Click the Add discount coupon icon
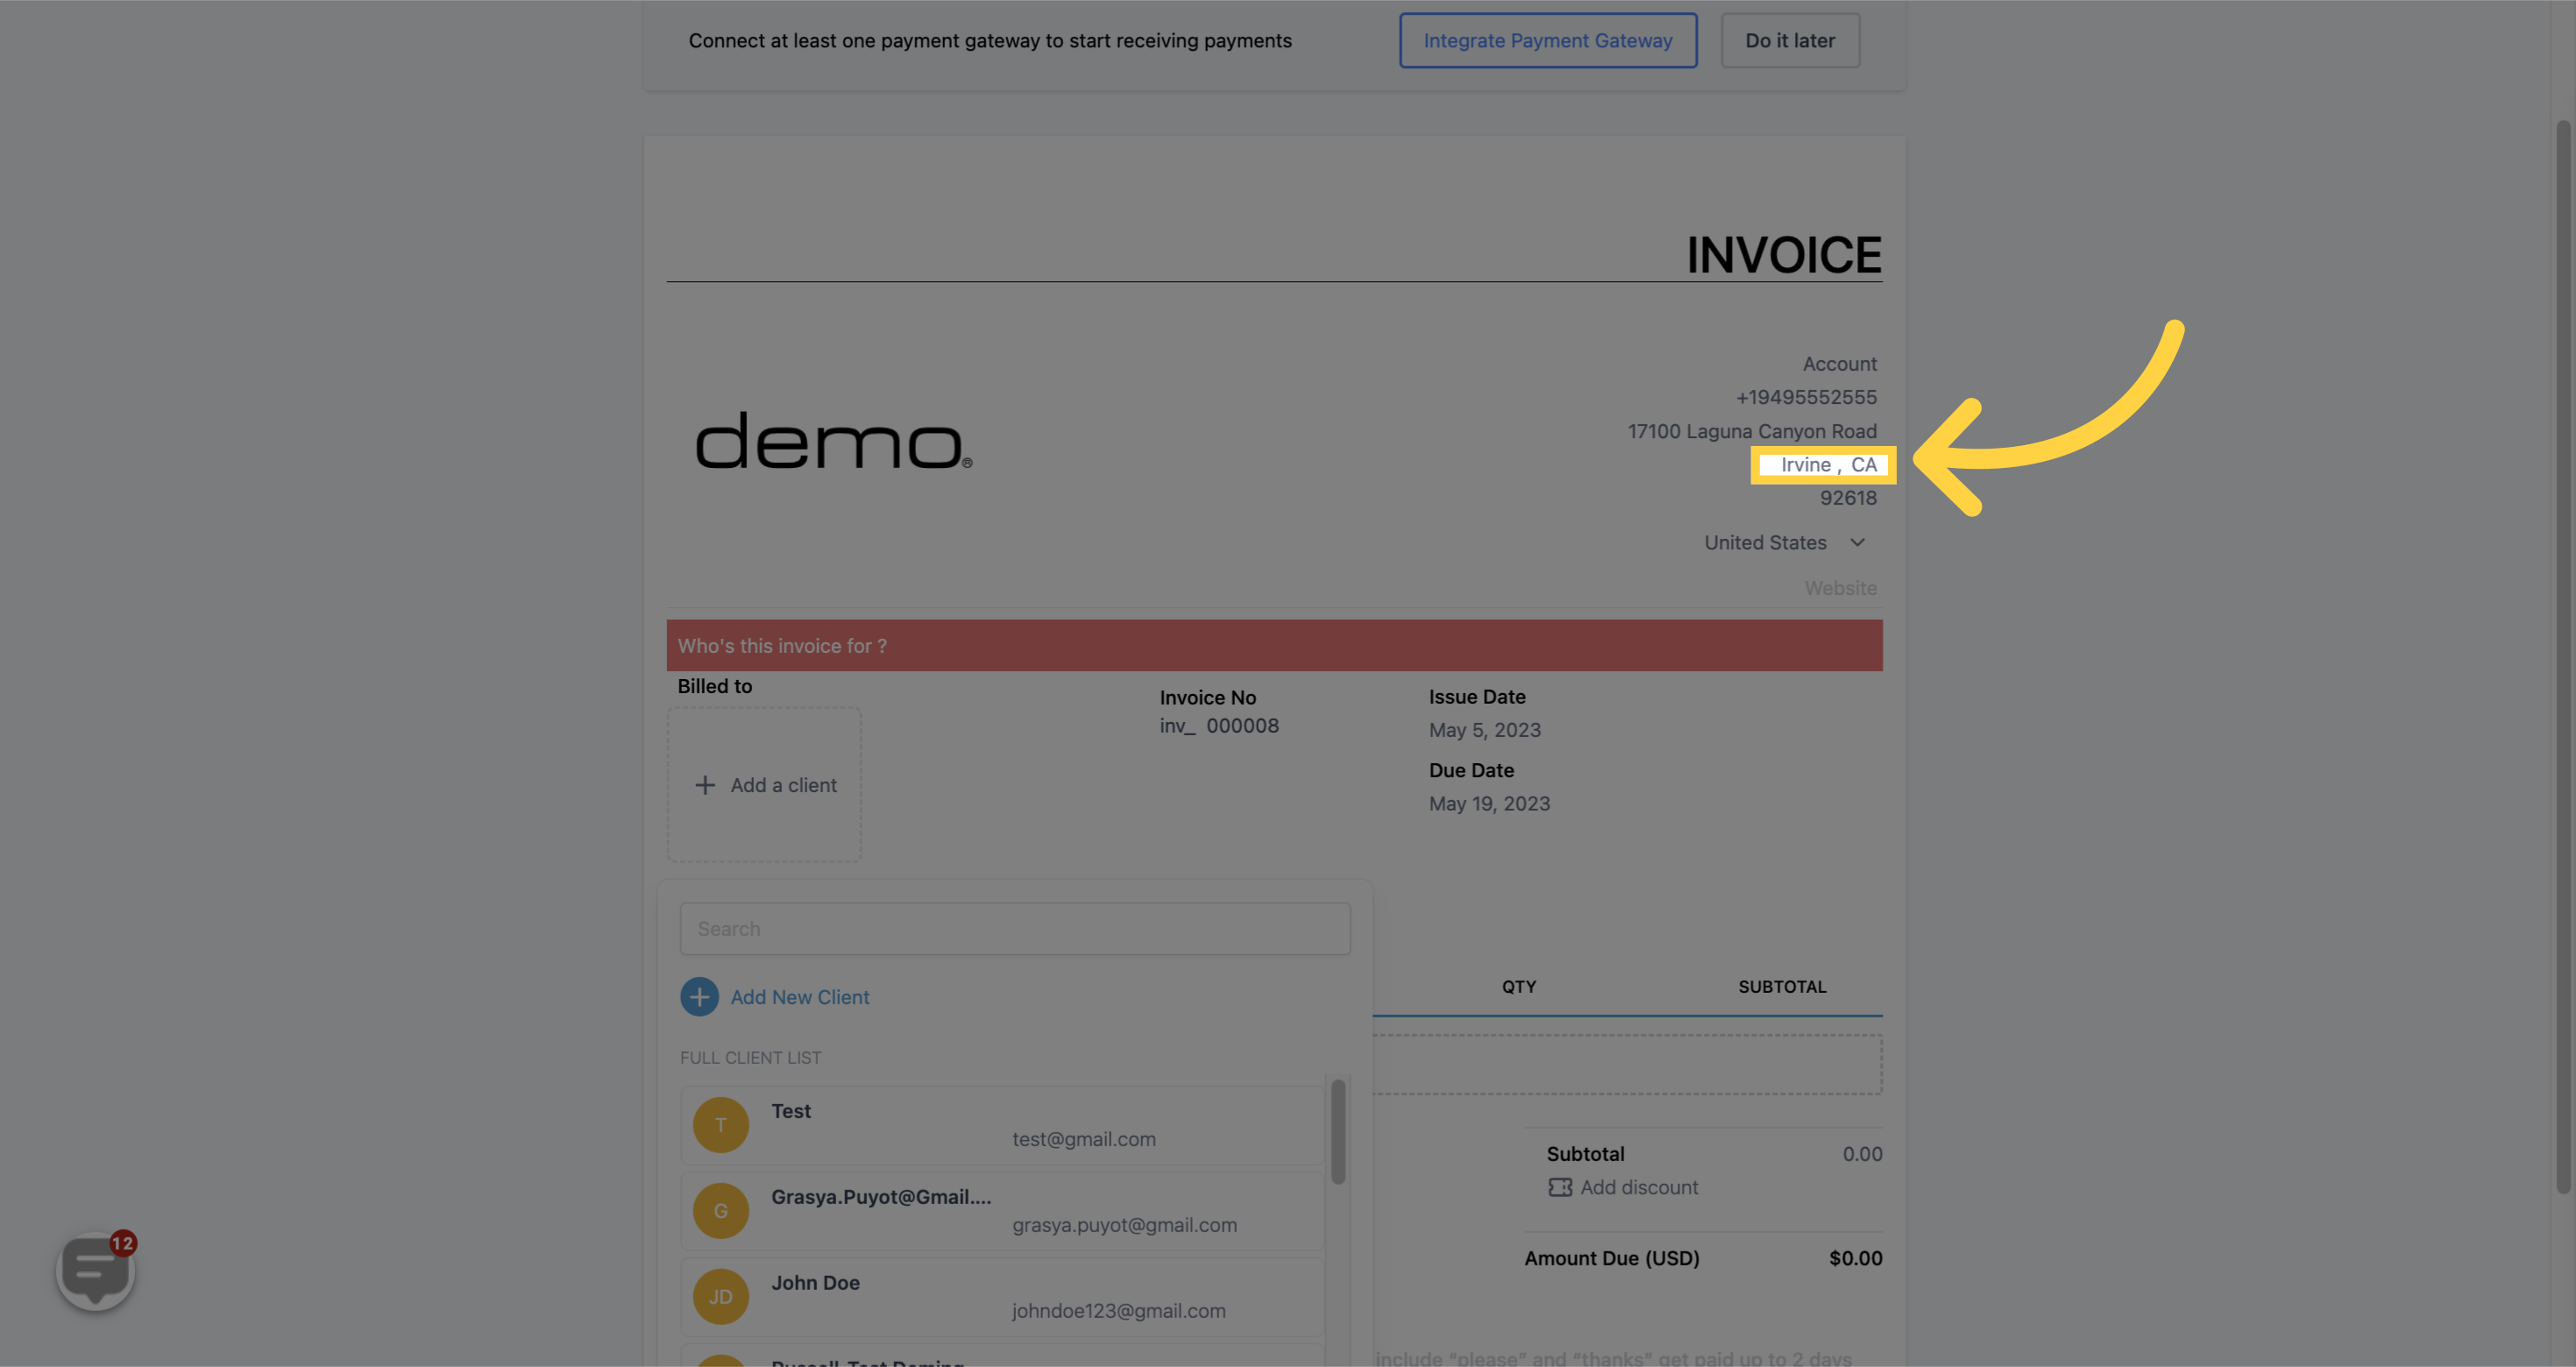Viewport: 2576px width, 1367px height. point(1559,1187)
